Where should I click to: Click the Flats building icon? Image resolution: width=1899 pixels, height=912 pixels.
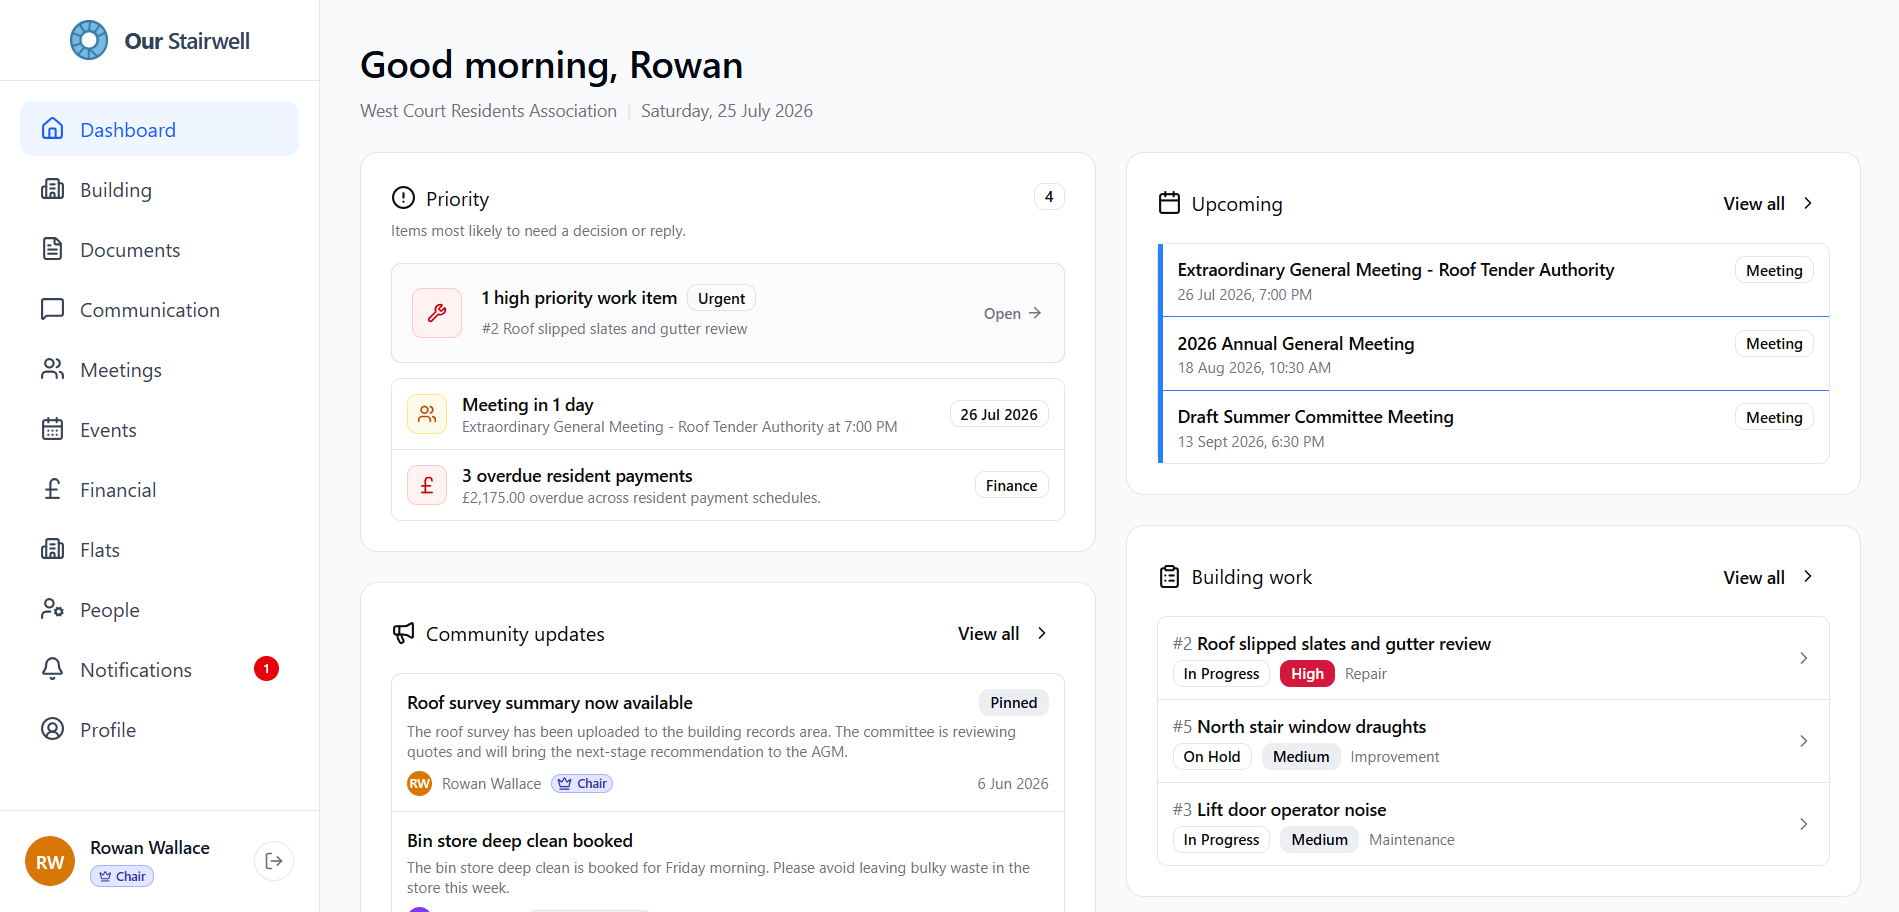pyautogui.click(x=53, y=549)
